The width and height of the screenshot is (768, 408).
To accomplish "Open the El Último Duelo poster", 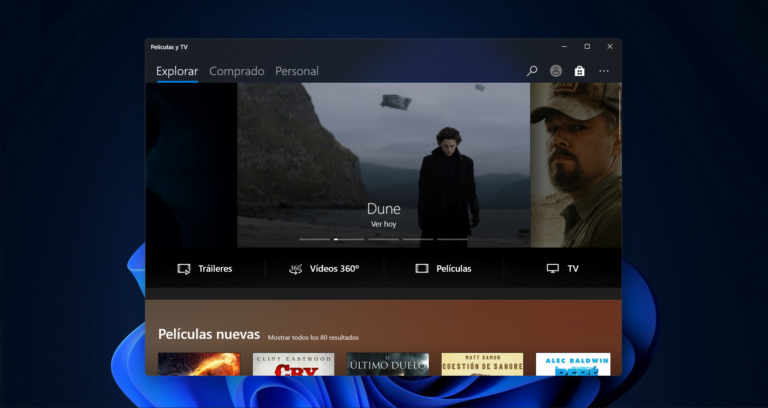I will tap(388, 364).
